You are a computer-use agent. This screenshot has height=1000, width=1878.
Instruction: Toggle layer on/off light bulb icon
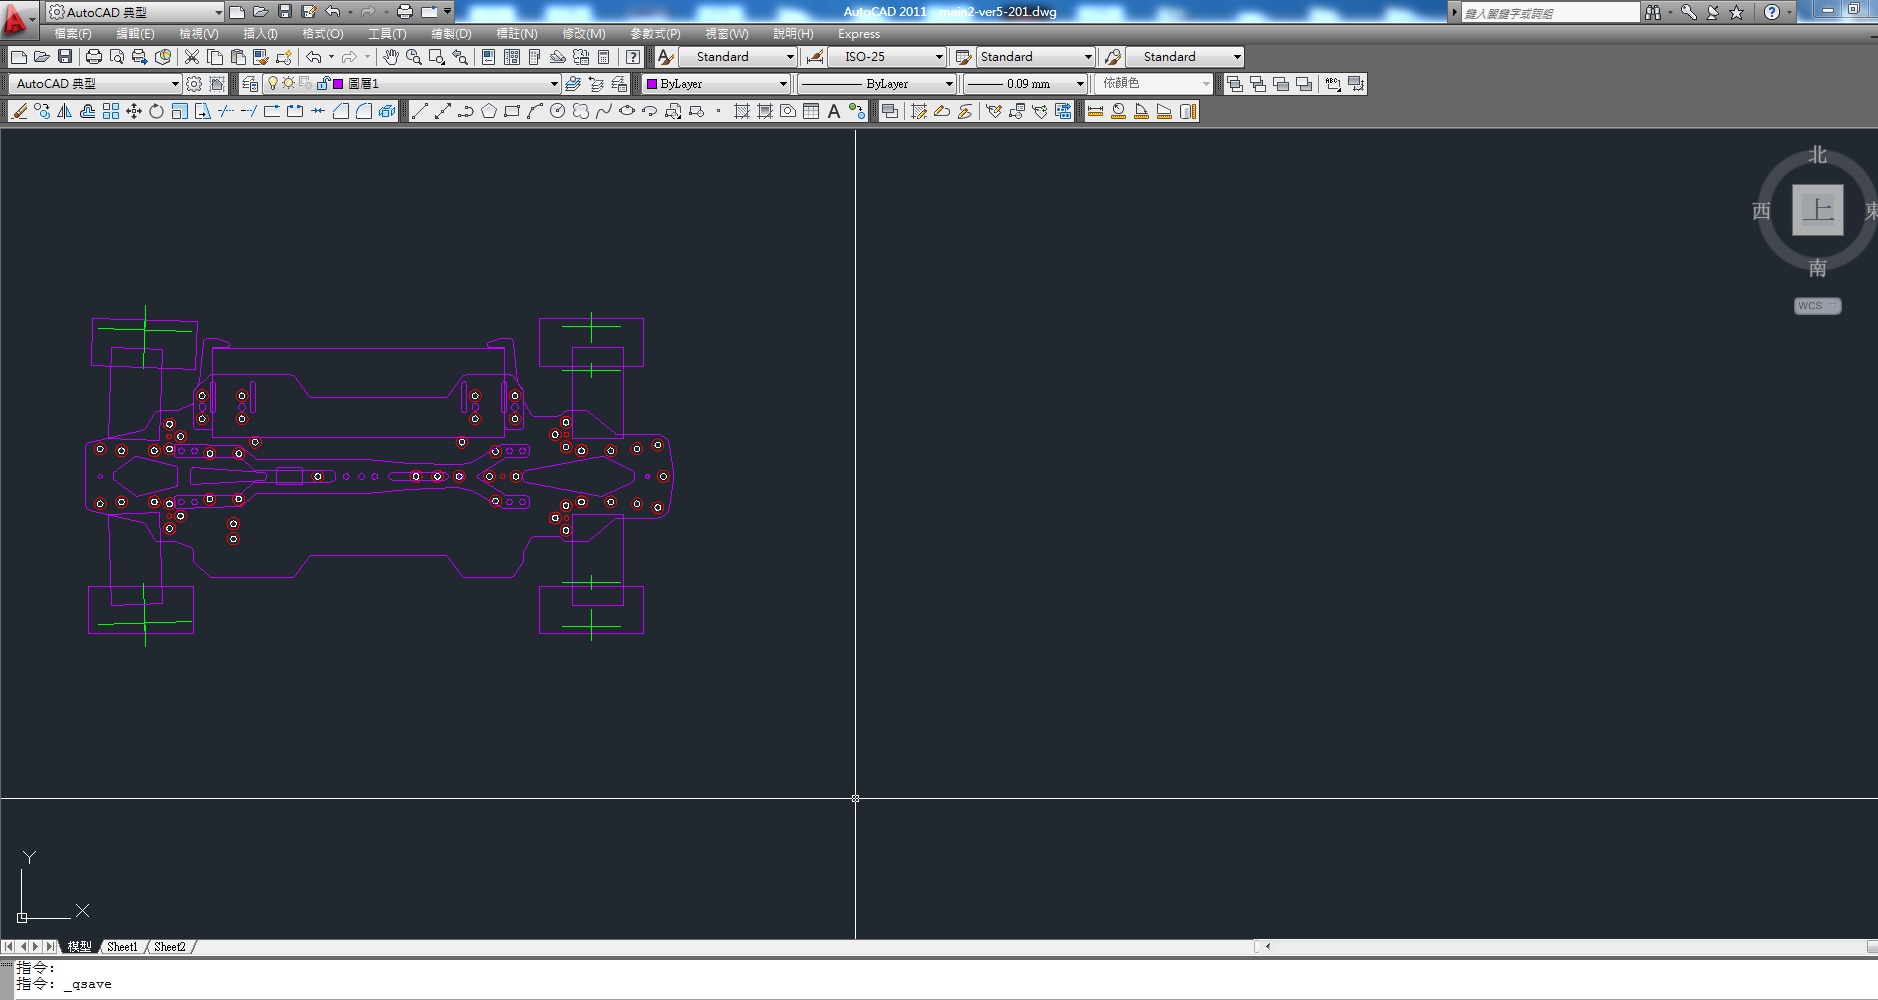point(272,84)
